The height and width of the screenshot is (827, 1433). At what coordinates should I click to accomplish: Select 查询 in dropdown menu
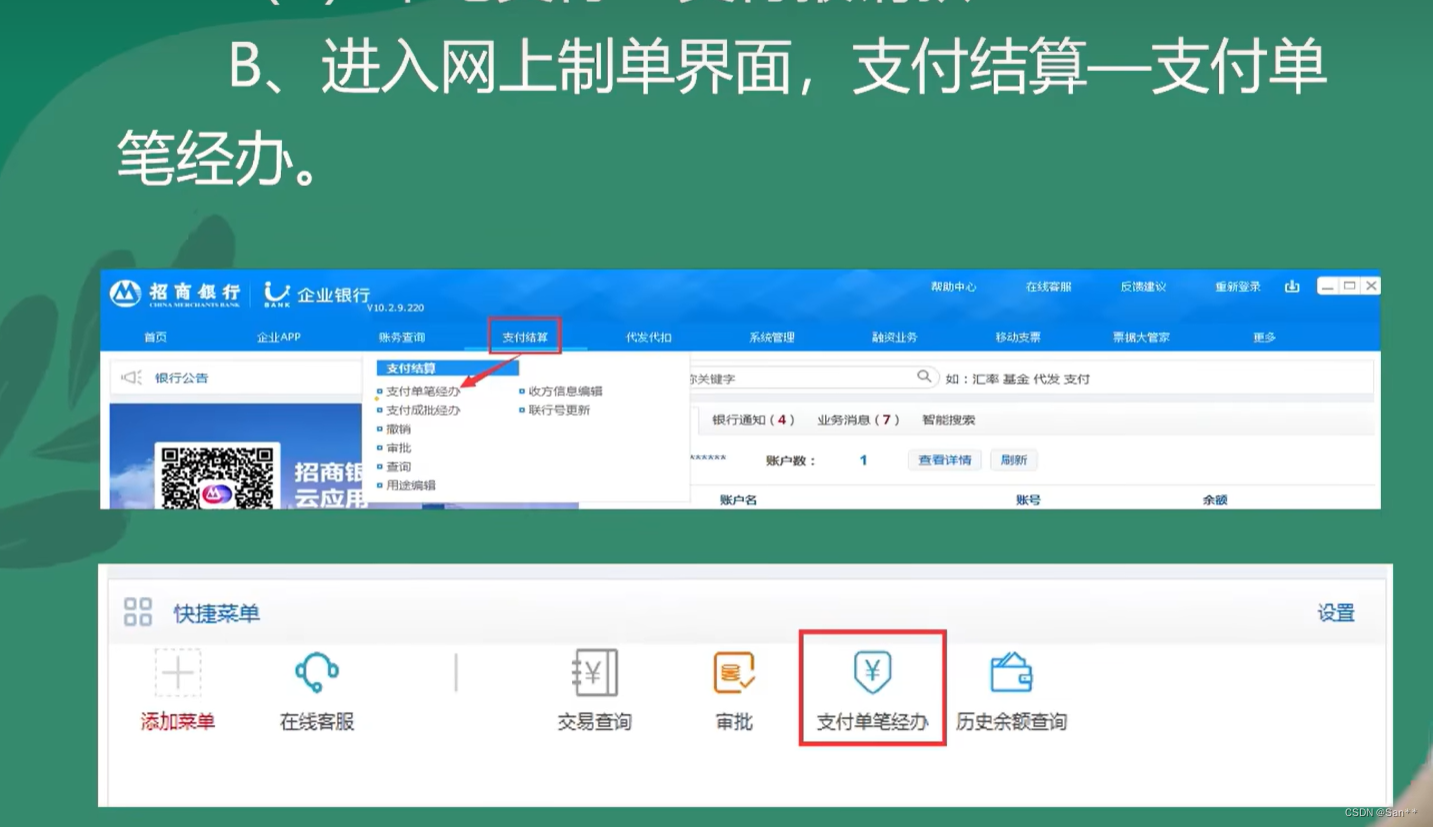point(398,467)
